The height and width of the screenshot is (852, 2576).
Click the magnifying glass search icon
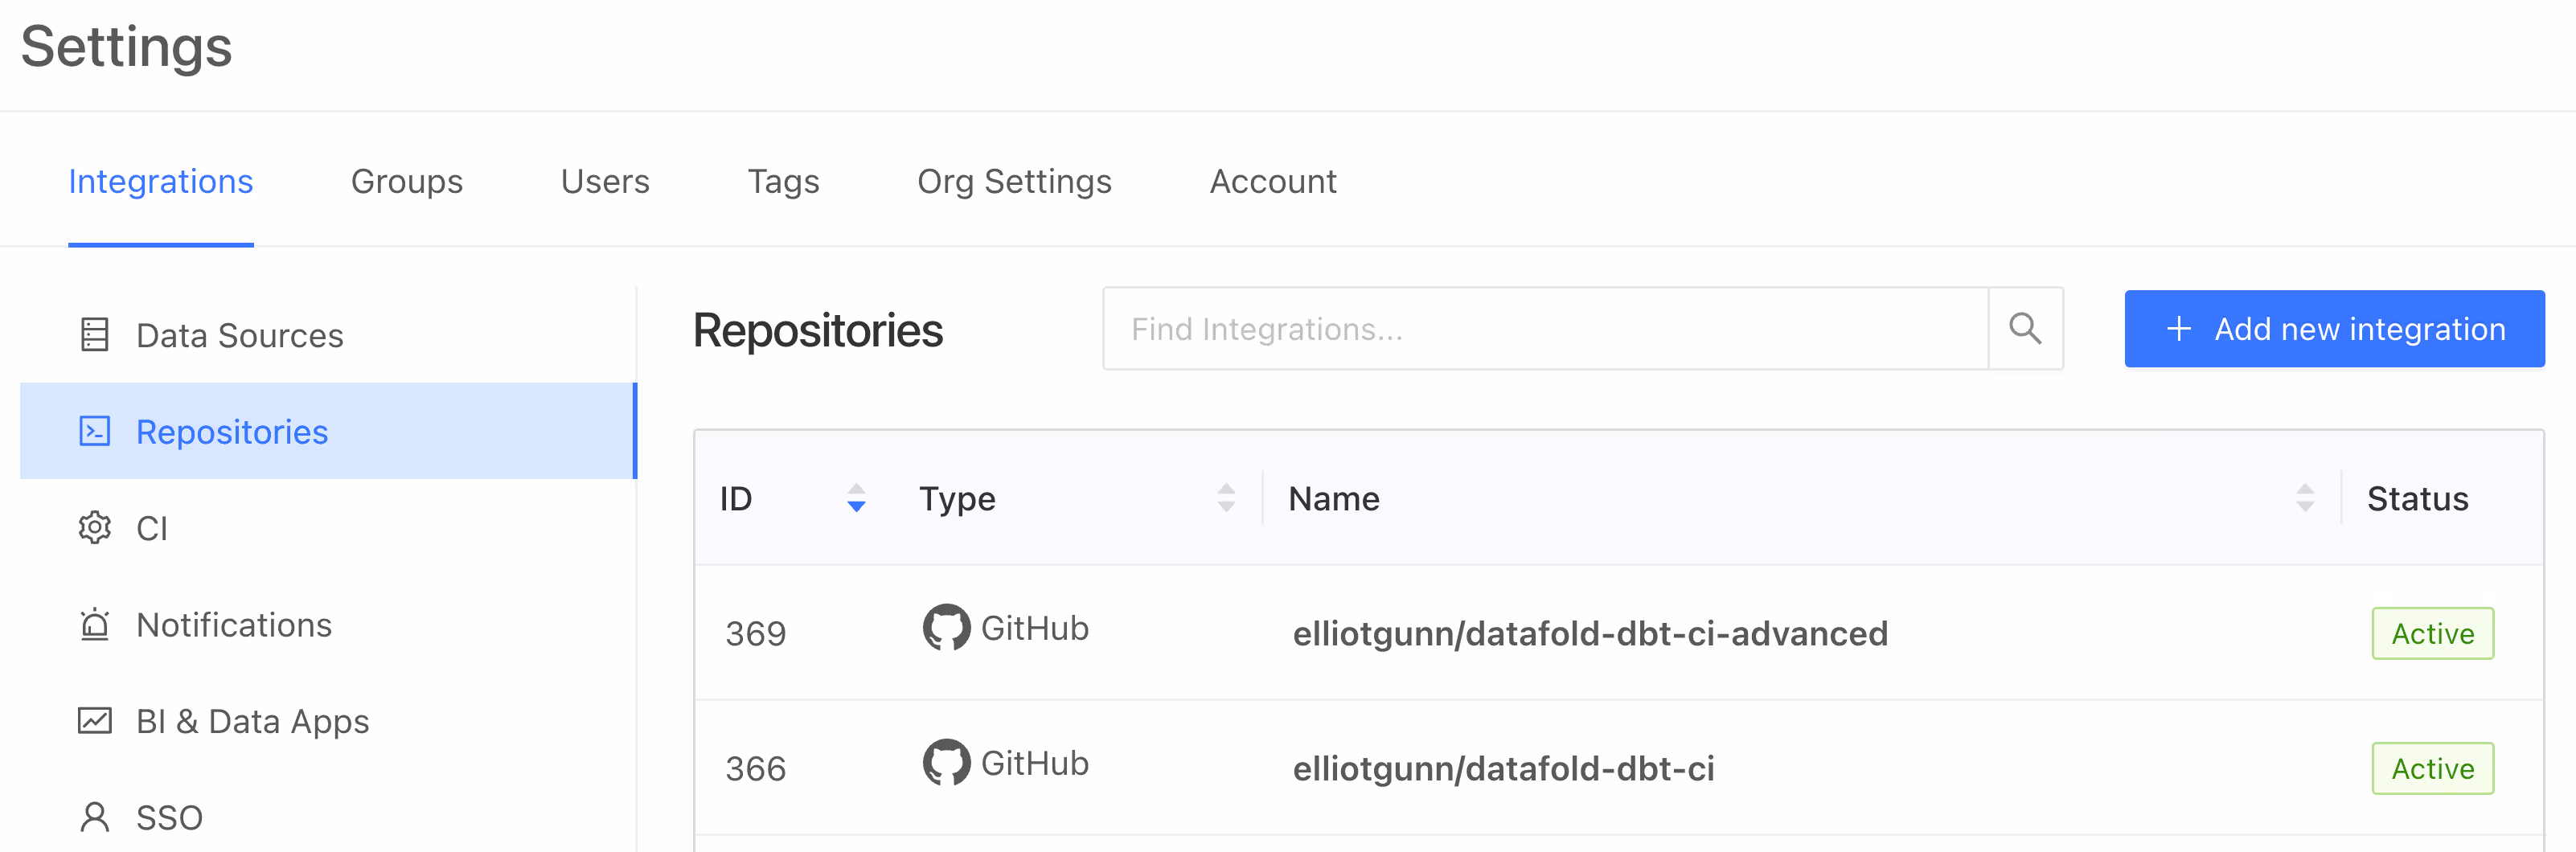(2025, 329)
